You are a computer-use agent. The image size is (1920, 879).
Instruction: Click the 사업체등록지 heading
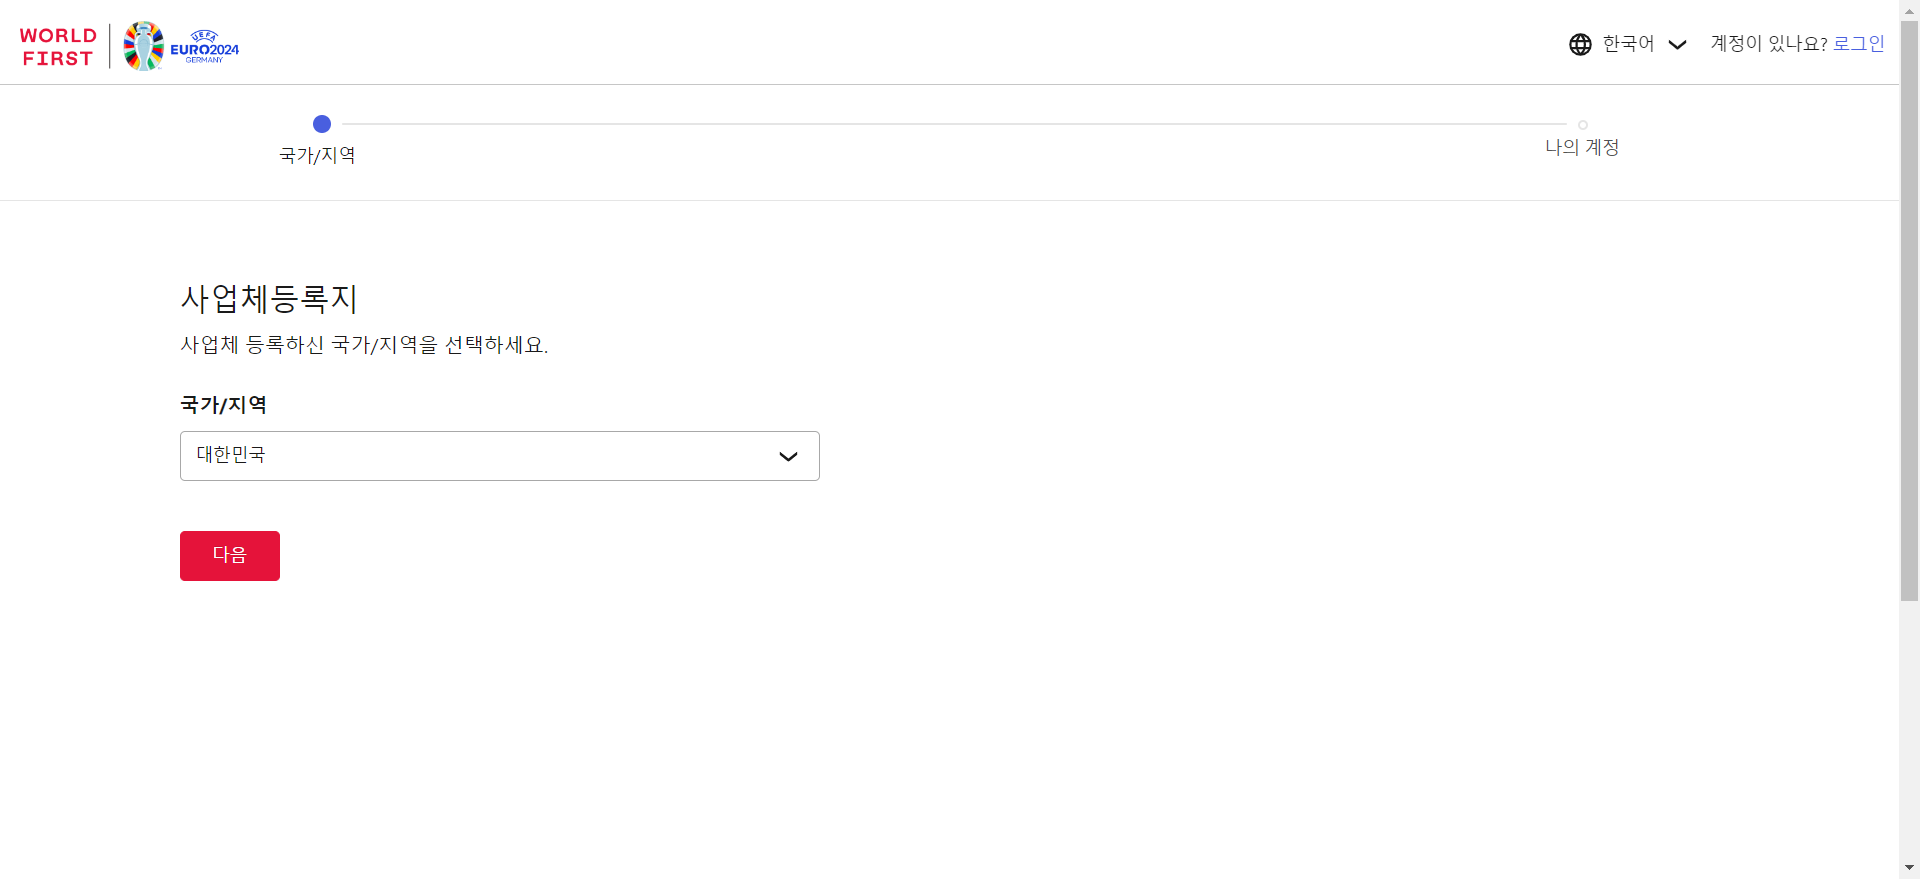point(269,298)
